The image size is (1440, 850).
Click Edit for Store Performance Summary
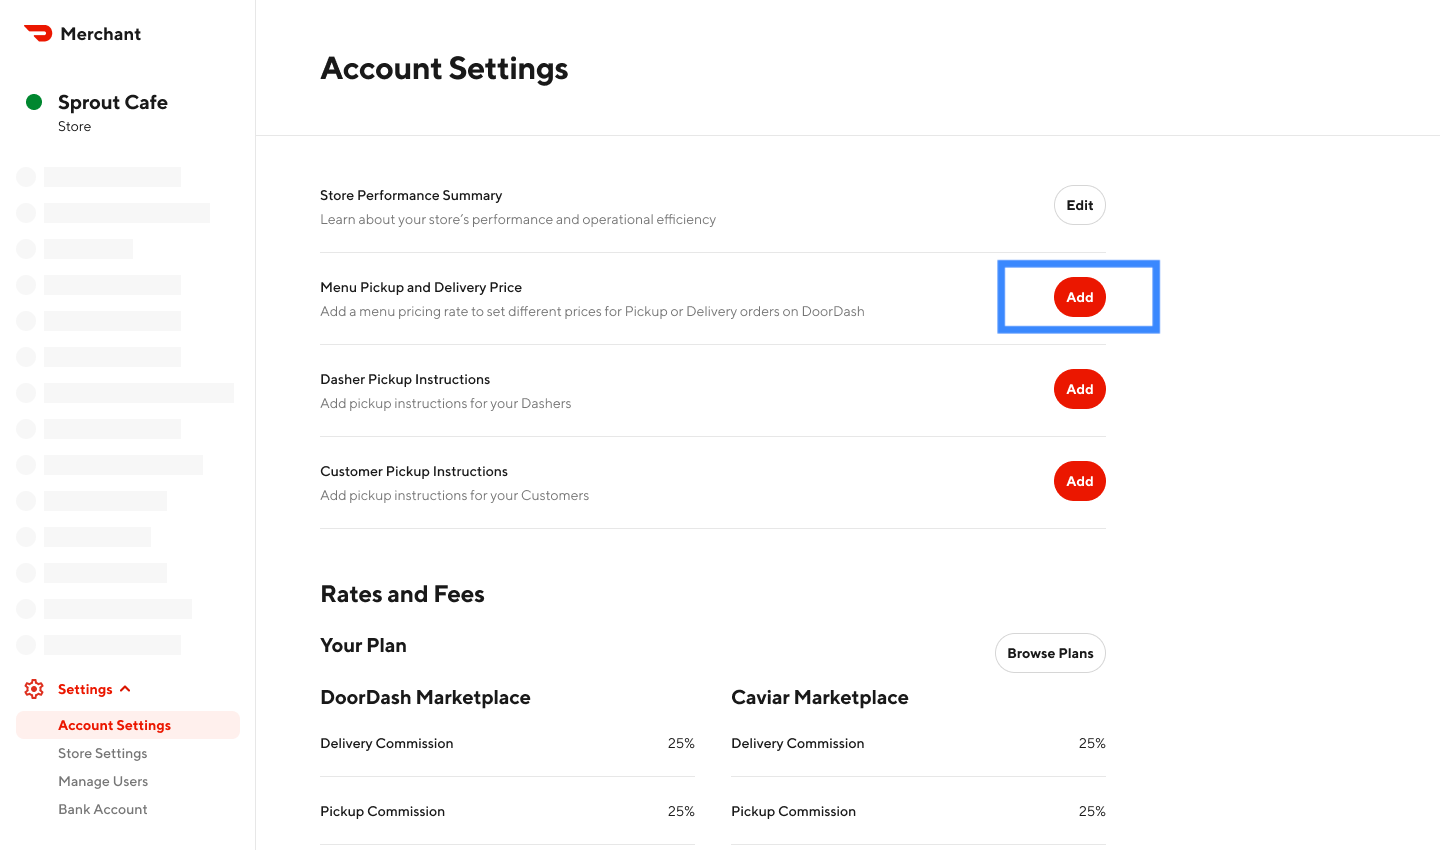tap(1079, 205)
